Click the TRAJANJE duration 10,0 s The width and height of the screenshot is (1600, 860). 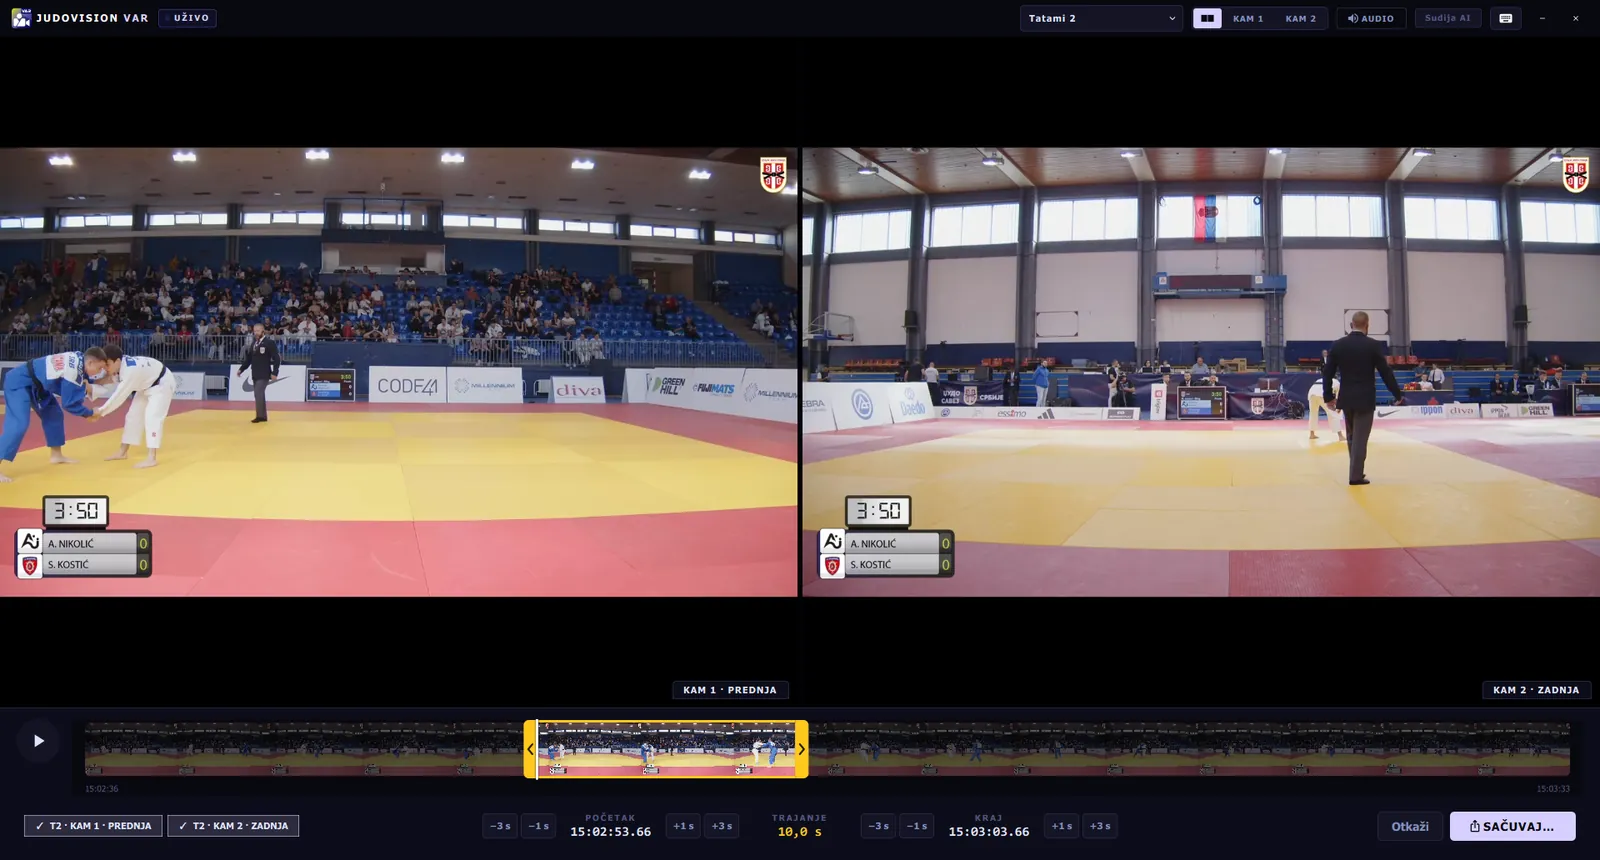800,832
